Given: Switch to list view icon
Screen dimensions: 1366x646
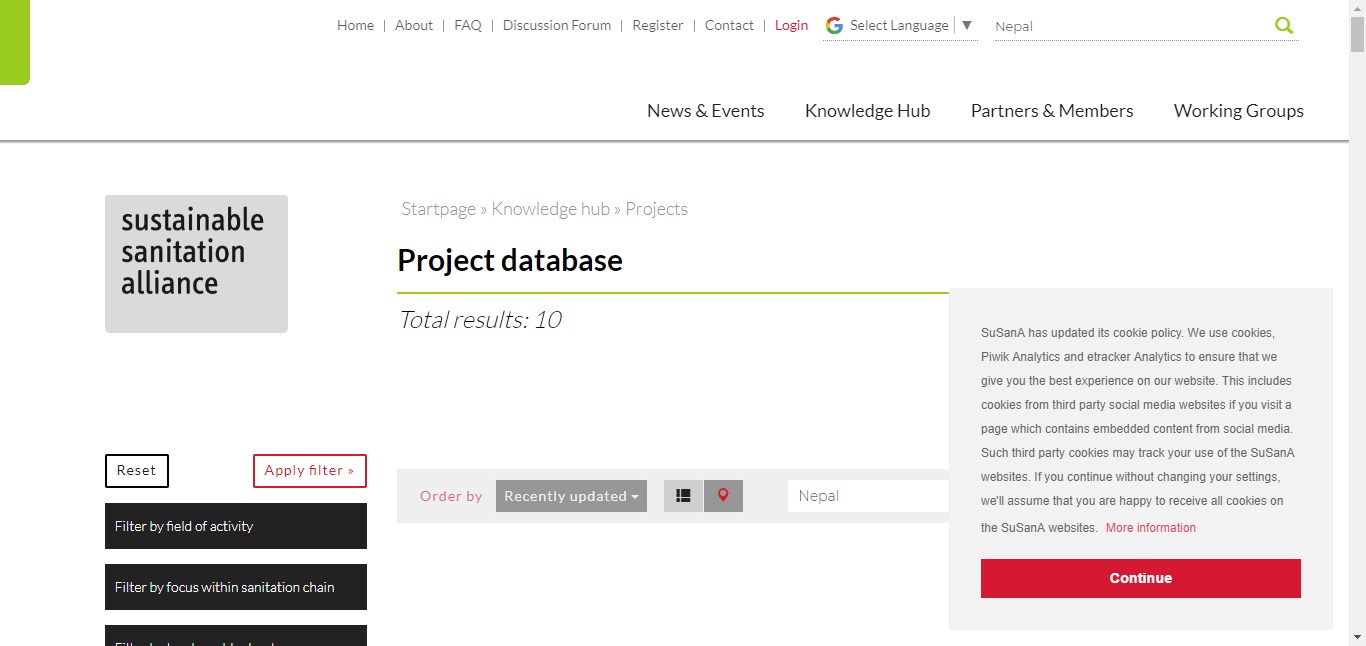Looking at the screenshot, I should tap(684, 496).
